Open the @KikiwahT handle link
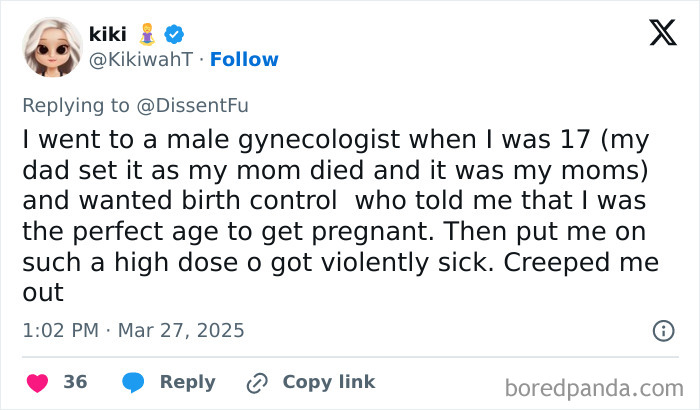The image size is (700, 410). coord(139,60)
